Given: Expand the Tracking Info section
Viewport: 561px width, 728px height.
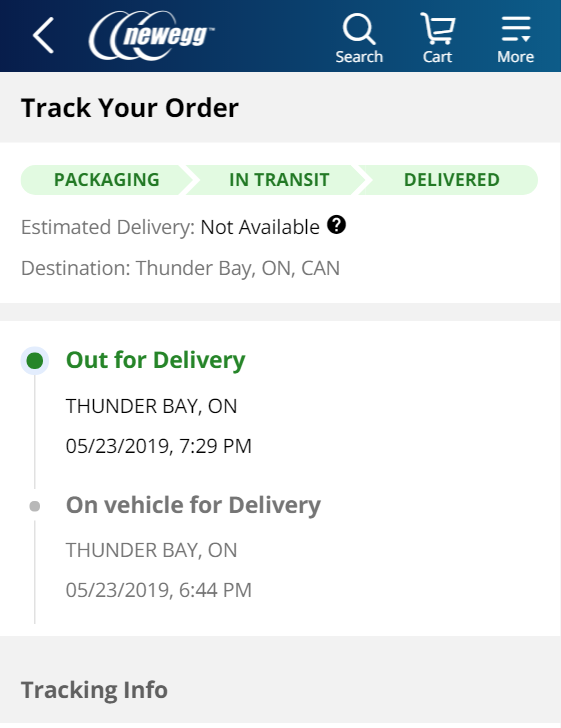Looking at the screenshot, I should click(94, 690).
